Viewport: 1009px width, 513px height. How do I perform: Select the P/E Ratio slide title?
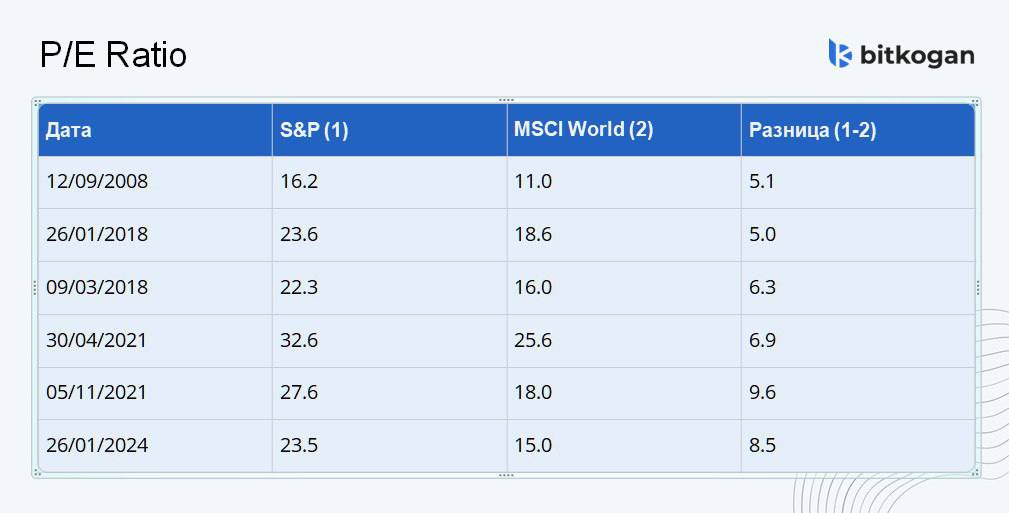113,55
